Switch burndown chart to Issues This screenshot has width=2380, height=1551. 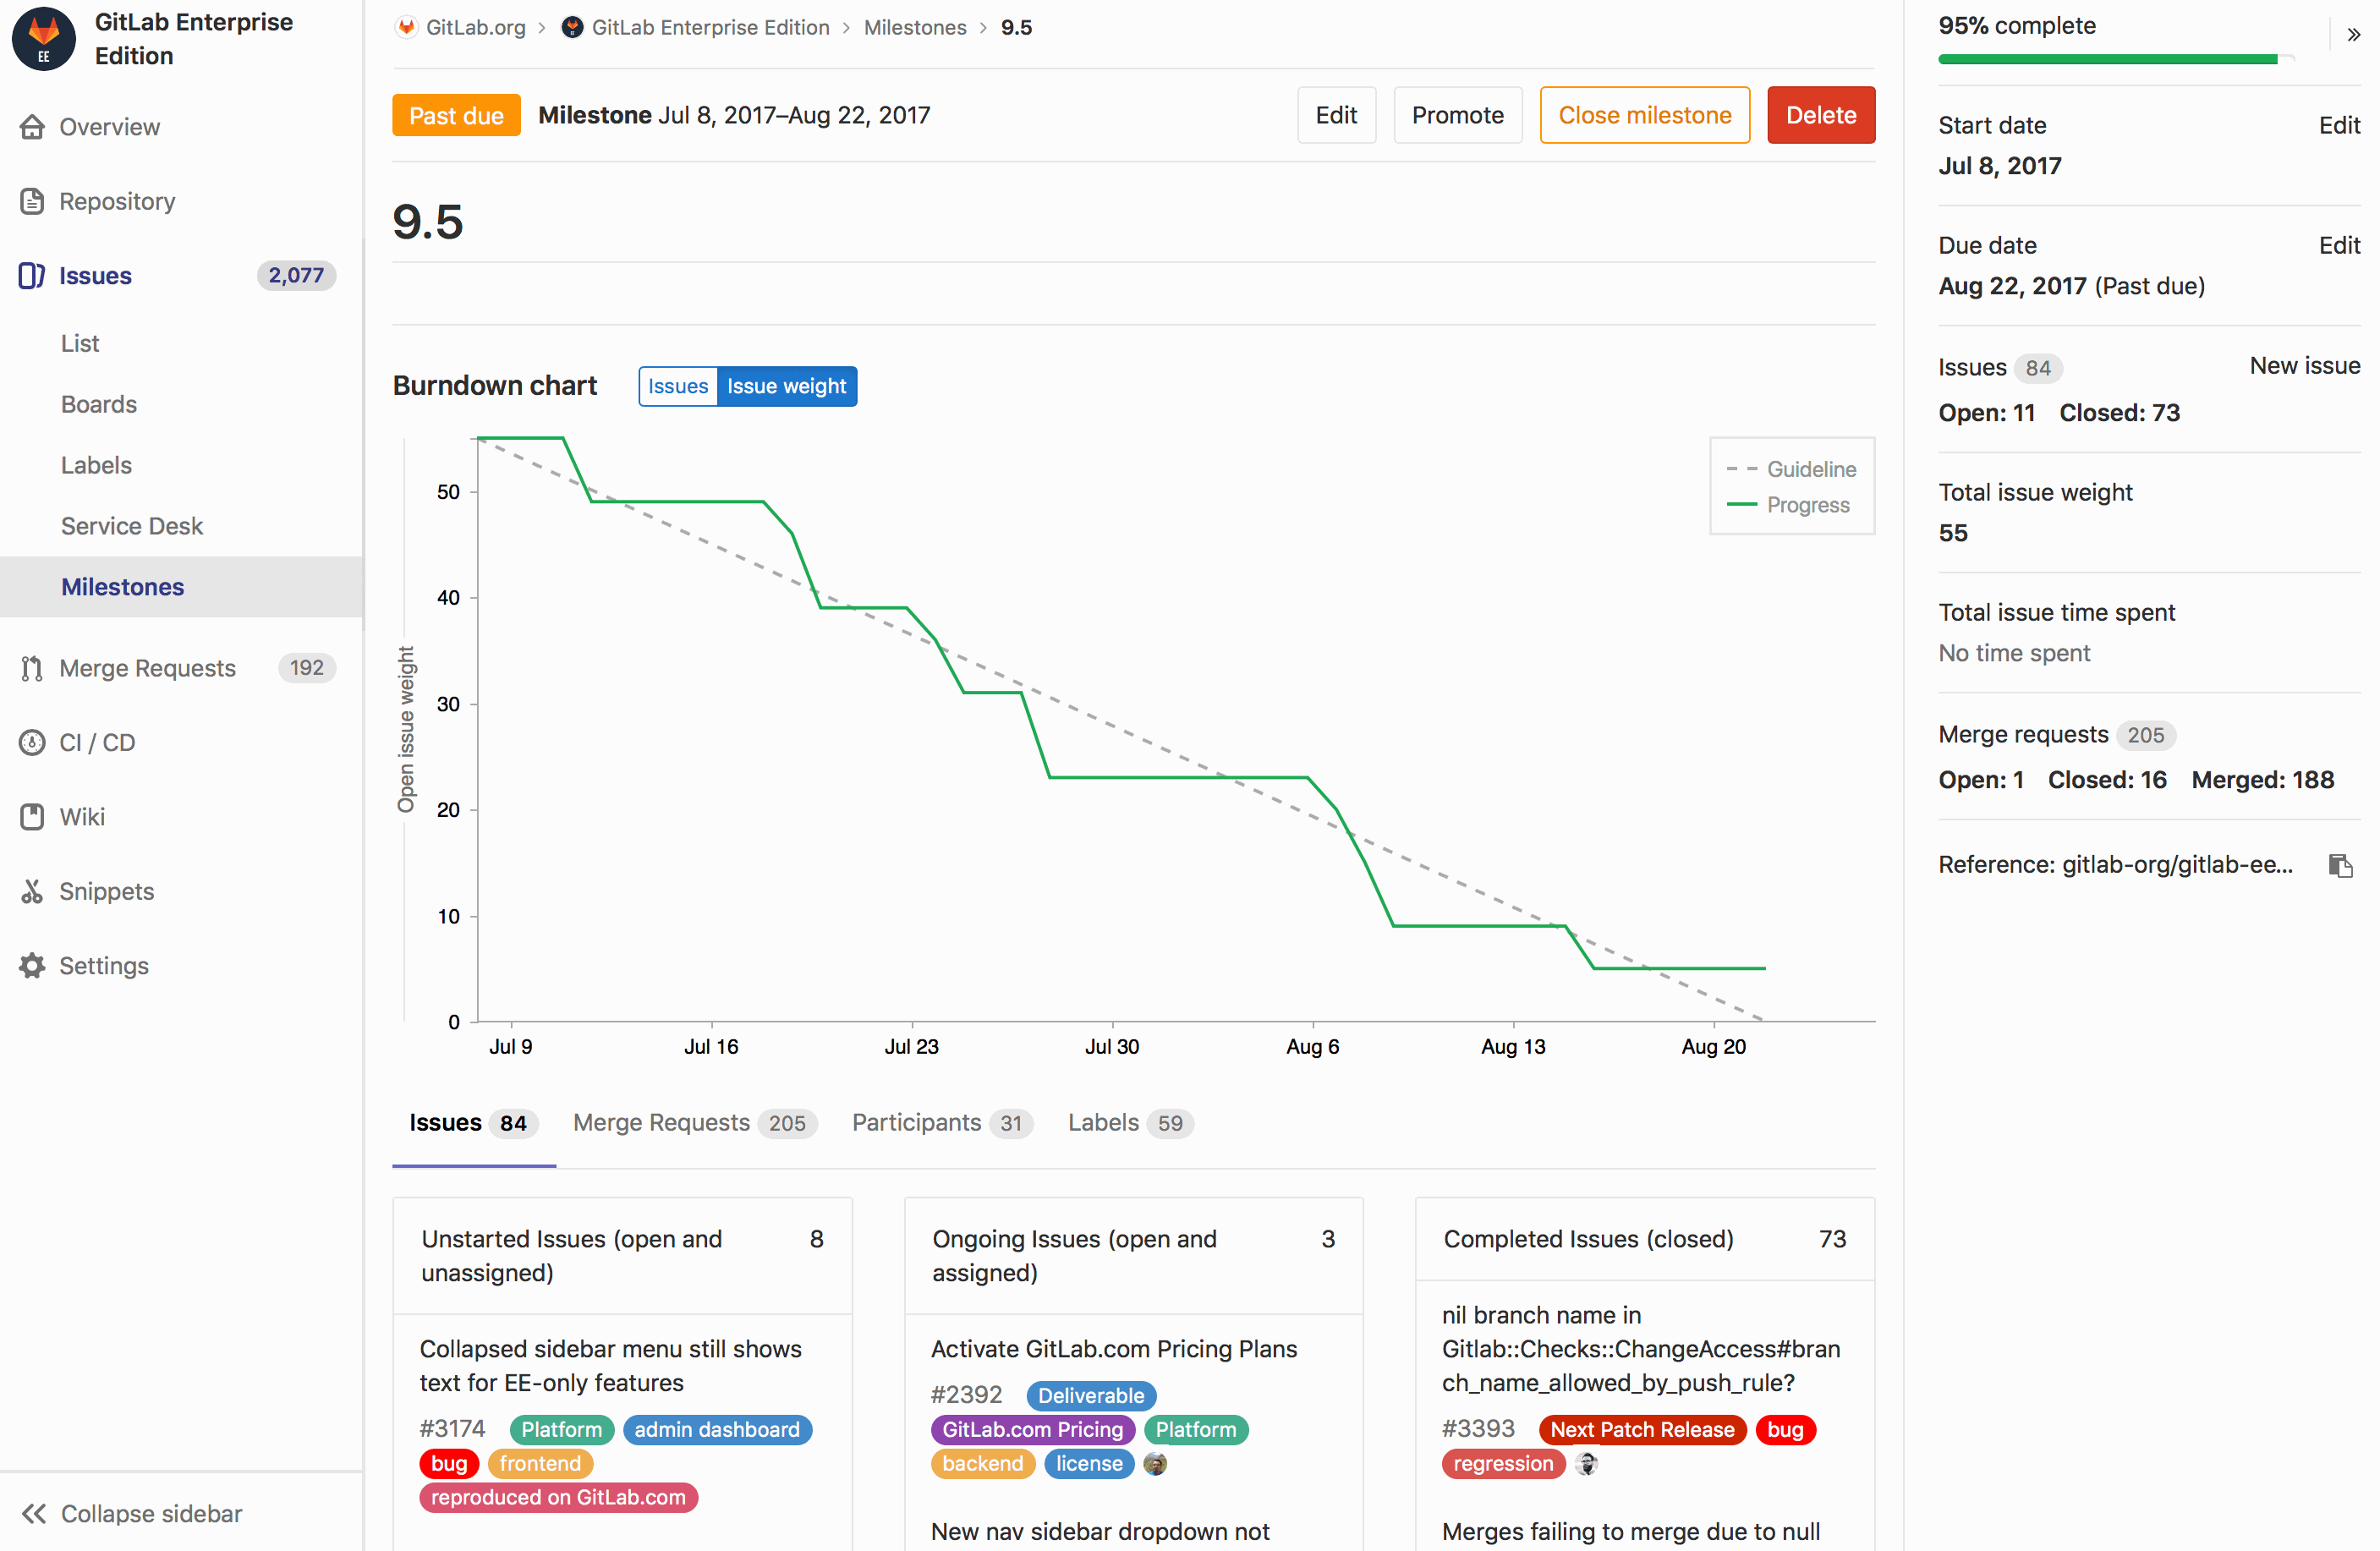[678, 386]
